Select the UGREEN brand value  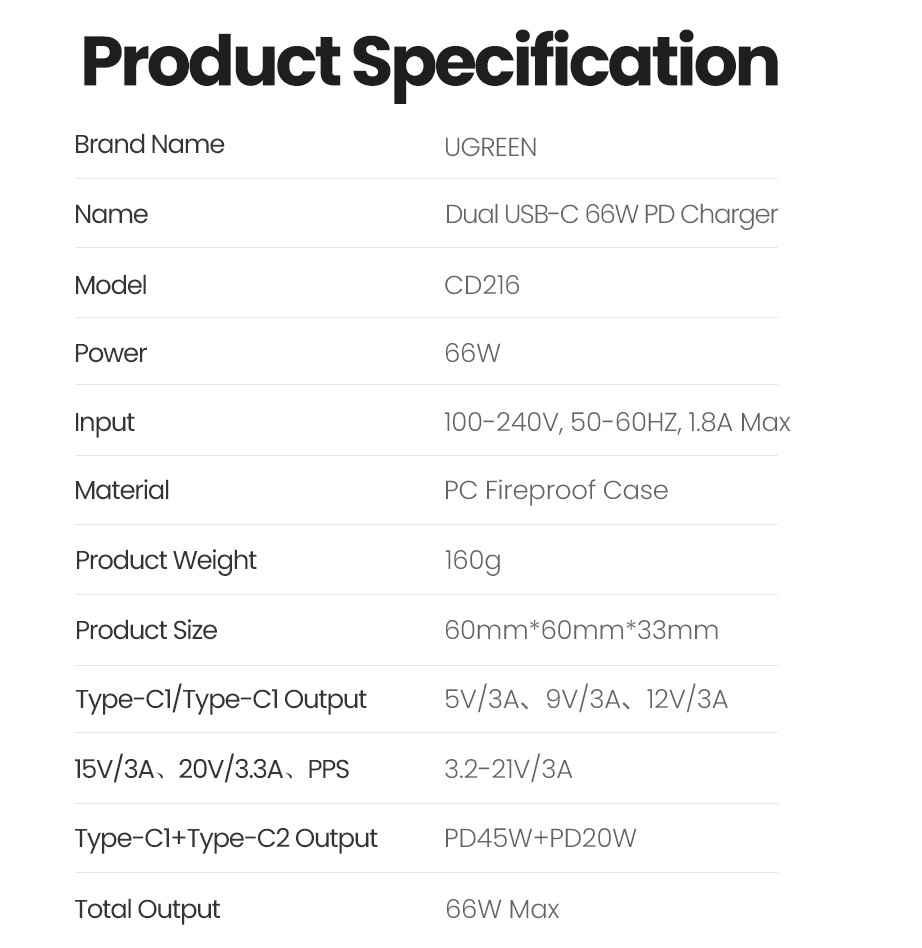490,147
